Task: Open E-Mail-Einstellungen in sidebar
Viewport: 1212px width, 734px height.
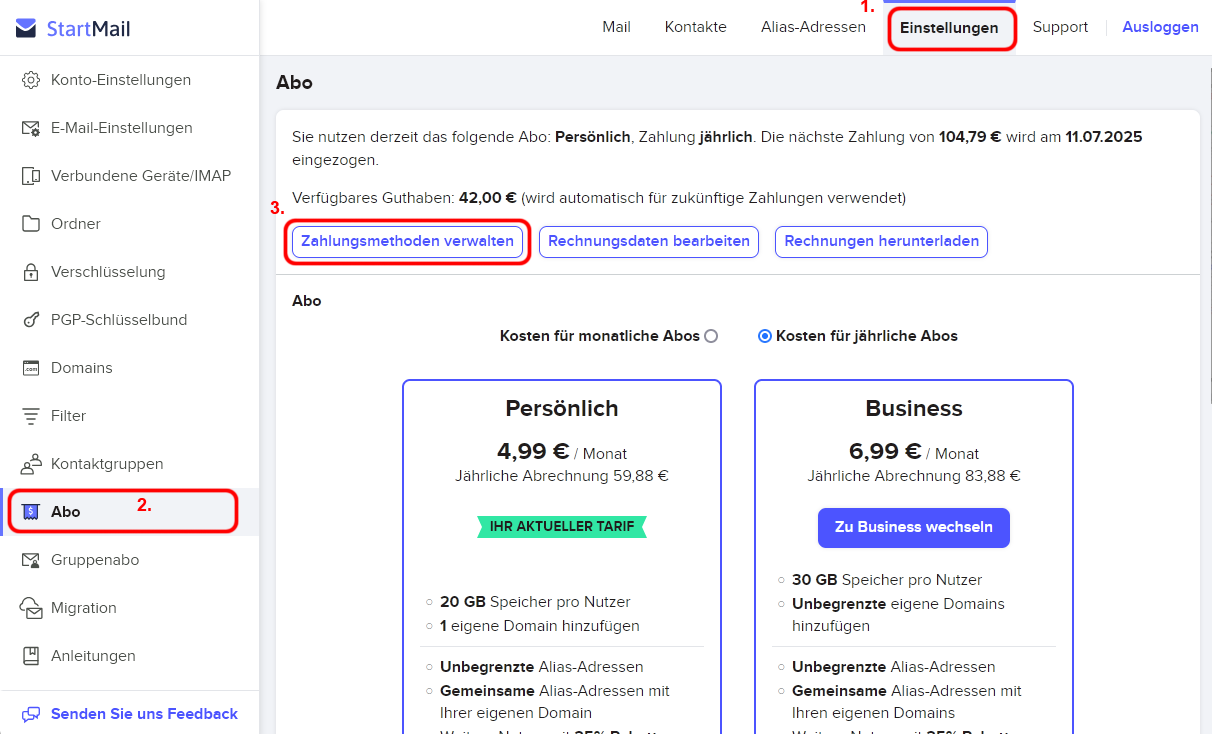Action: [129, 128]
